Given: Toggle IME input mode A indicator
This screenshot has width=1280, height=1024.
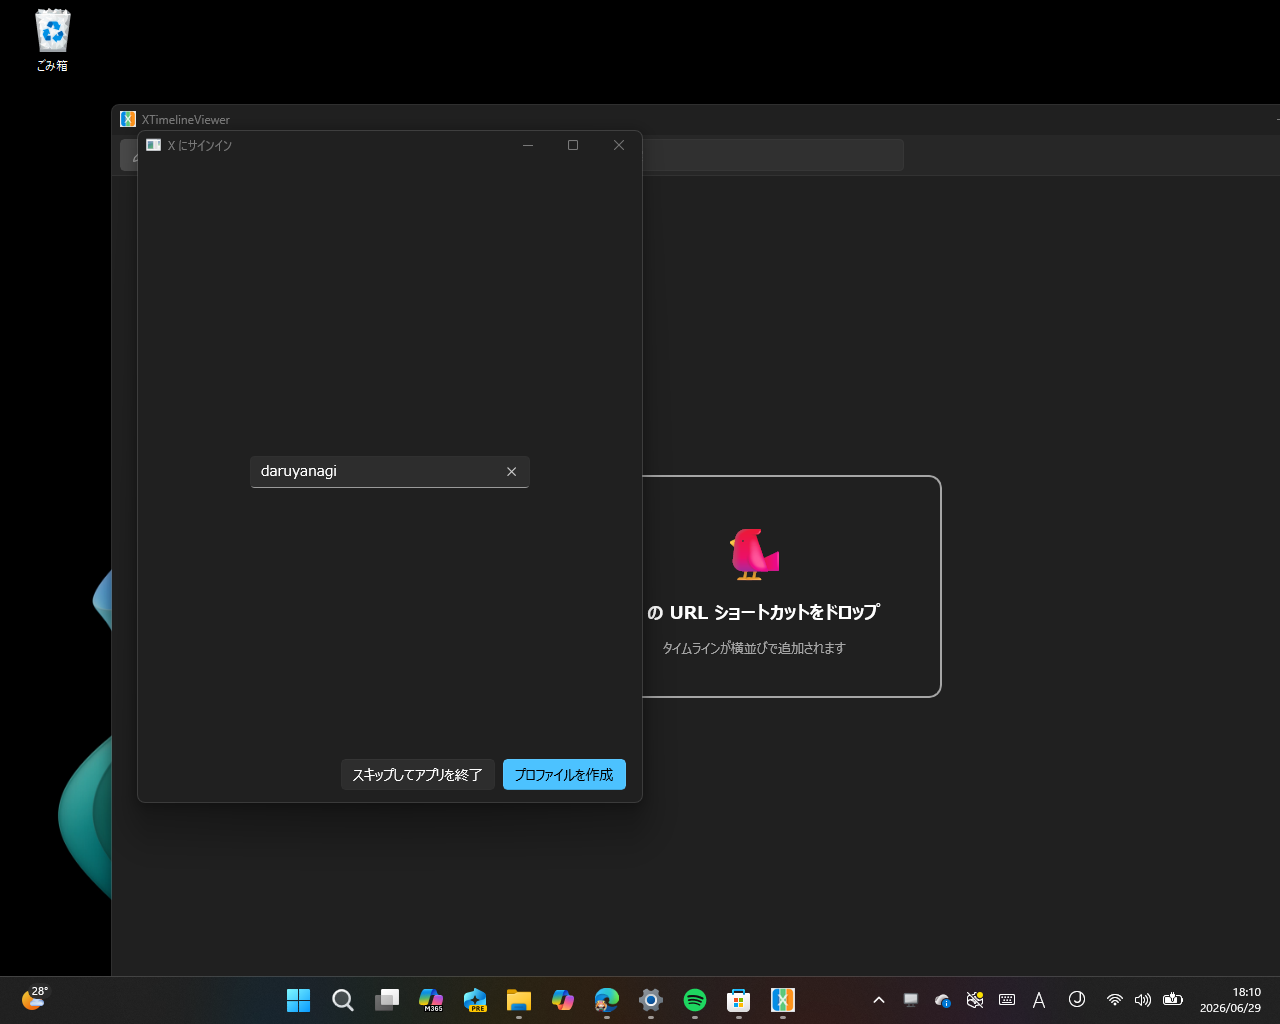Looking at the screenshot, I should point(1039,1000).
